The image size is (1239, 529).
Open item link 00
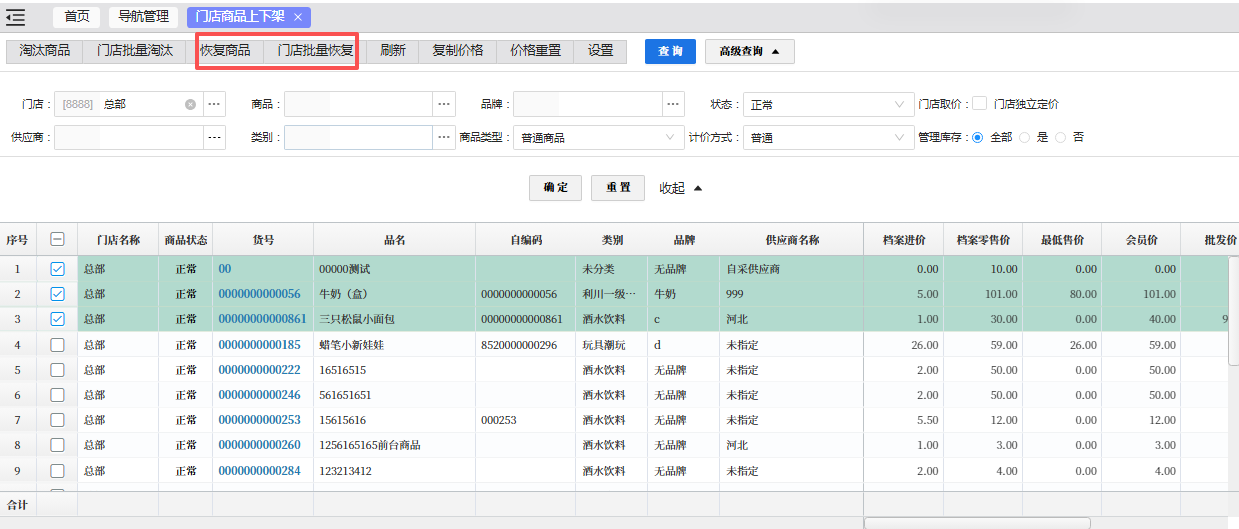(225, 269)
